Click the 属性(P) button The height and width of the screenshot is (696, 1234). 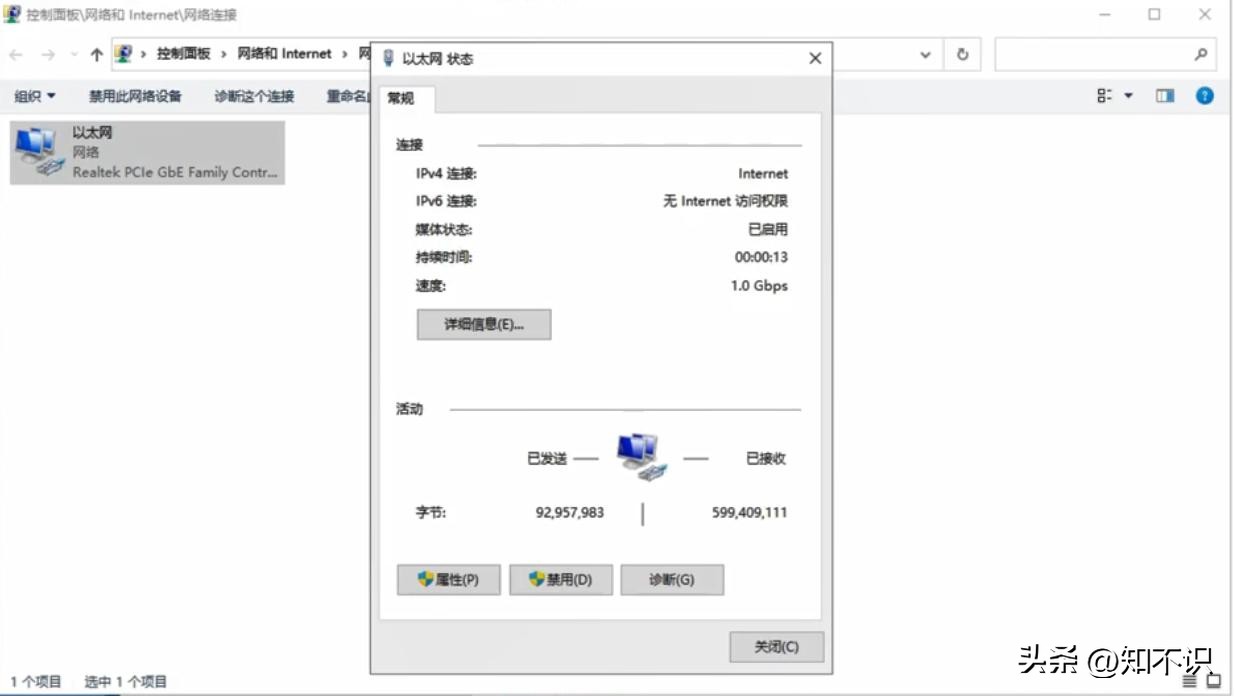click(x=448, y=580)
